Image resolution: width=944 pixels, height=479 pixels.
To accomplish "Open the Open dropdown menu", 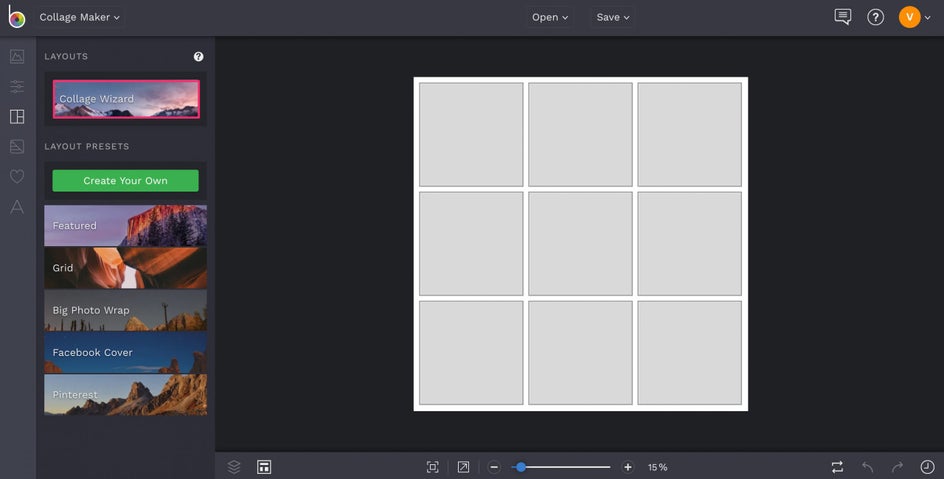I will 550,17.
